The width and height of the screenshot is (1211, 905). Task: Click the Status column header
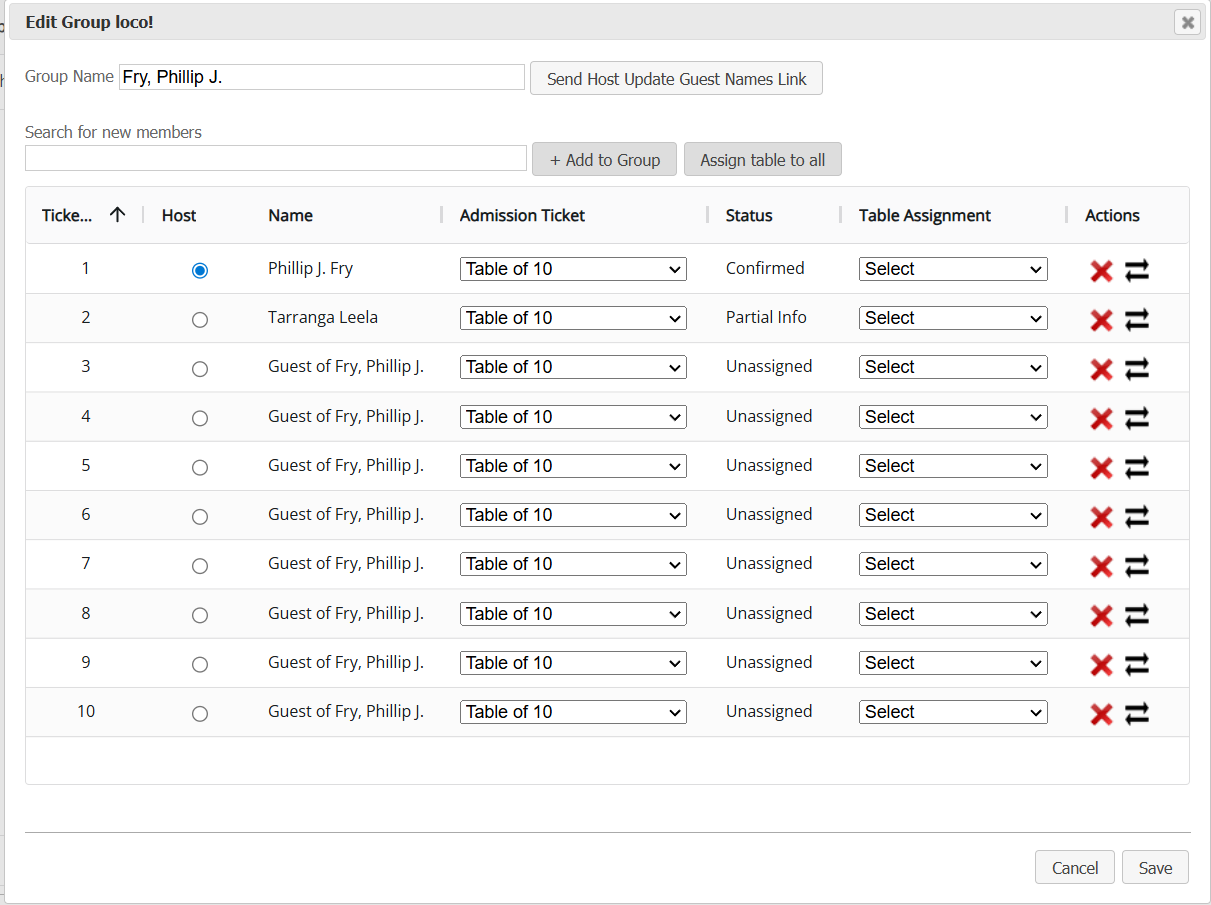click(749, 215)
